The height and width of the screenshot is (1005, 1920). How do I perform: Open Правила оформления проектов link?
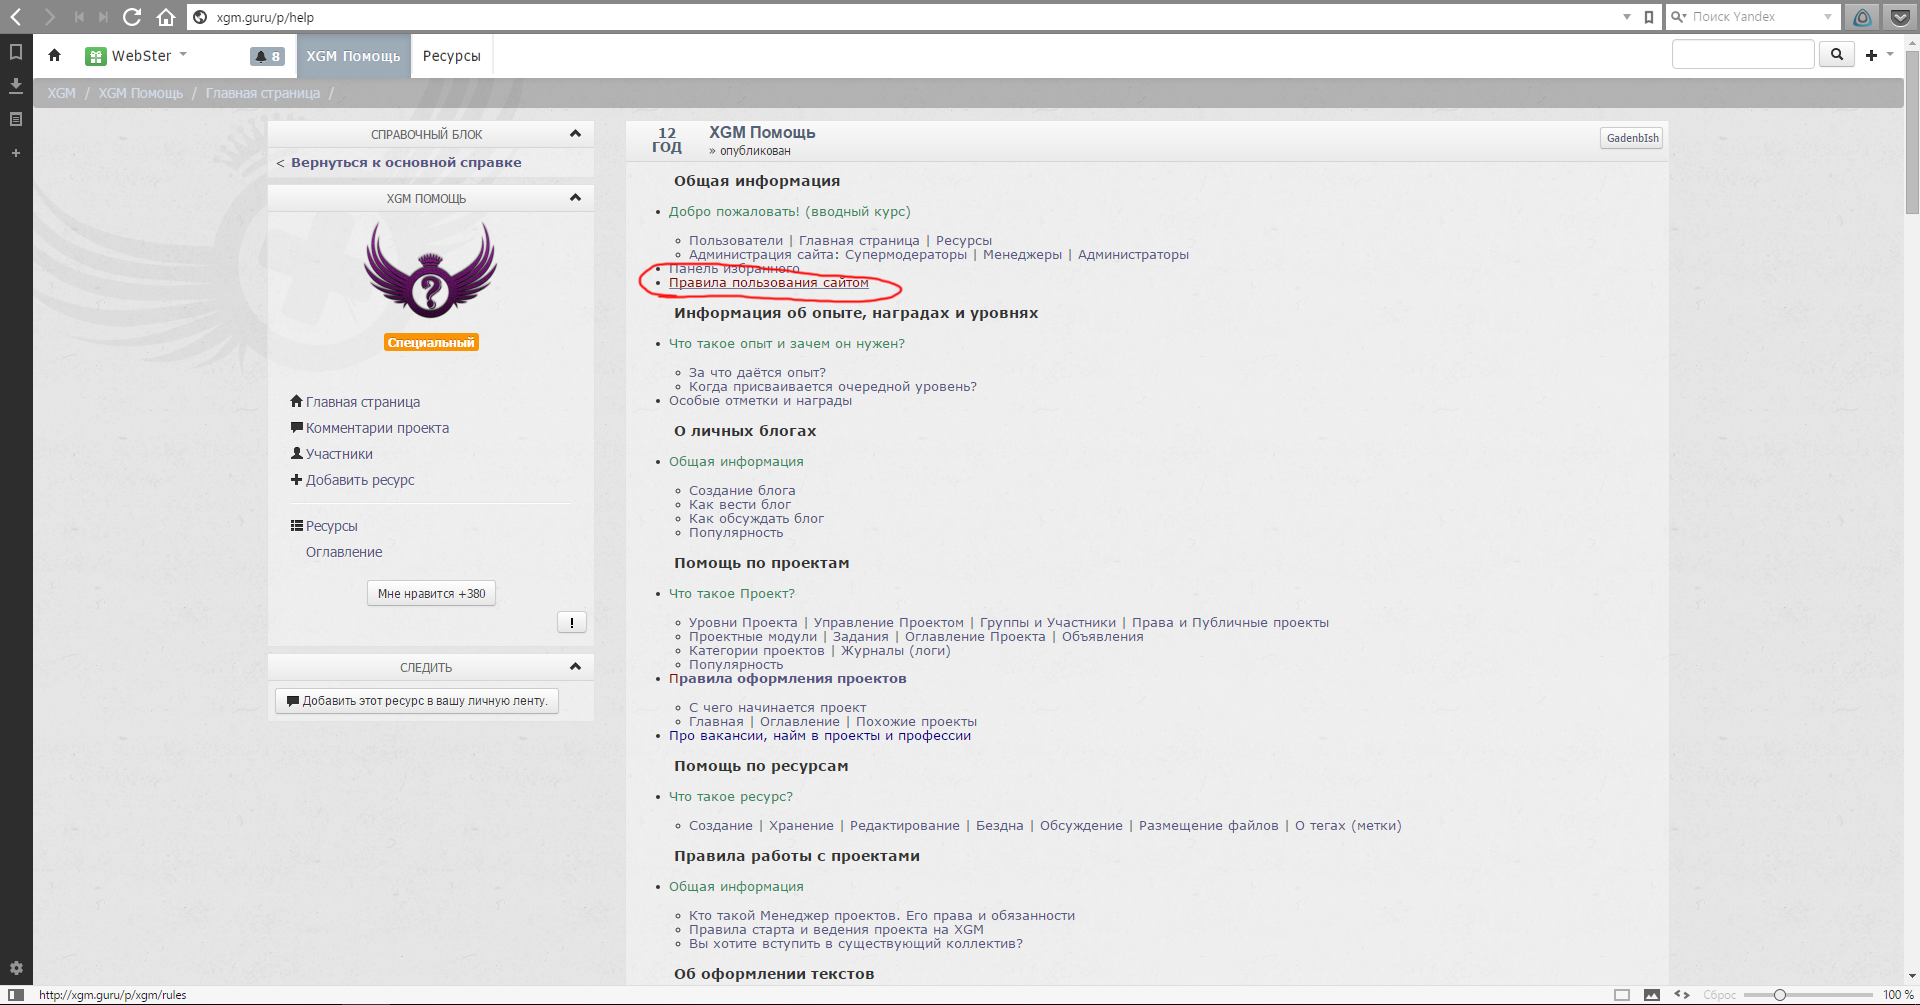[x=788, y=679]
